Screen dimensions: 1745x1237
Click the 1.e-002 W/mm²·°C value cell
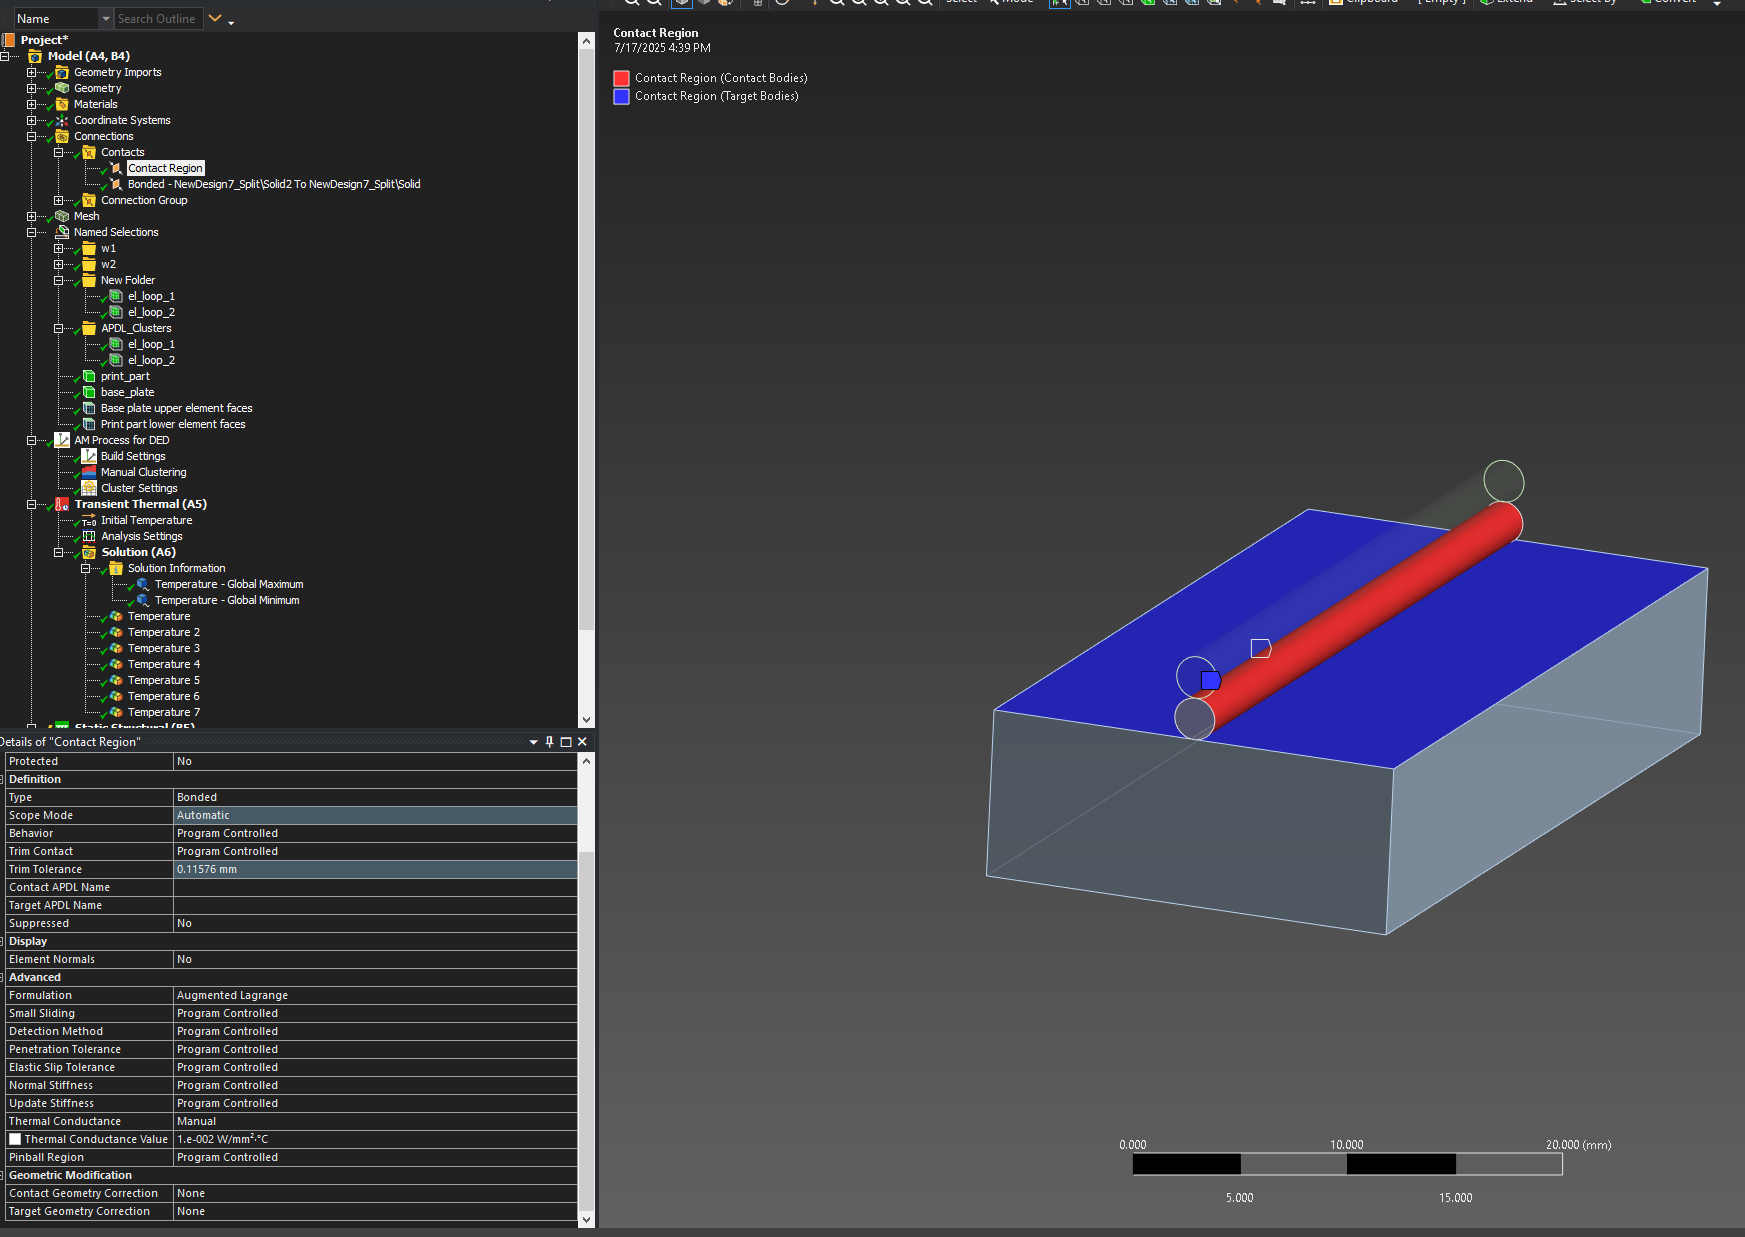click(375, 1139)
